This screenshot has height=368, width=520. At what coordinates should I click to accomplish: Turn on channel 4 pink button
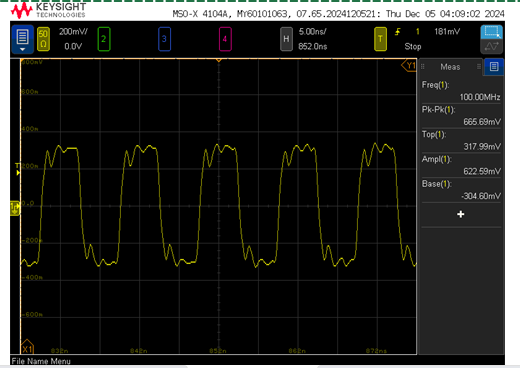pyautogui.click(x=225, y=39)
